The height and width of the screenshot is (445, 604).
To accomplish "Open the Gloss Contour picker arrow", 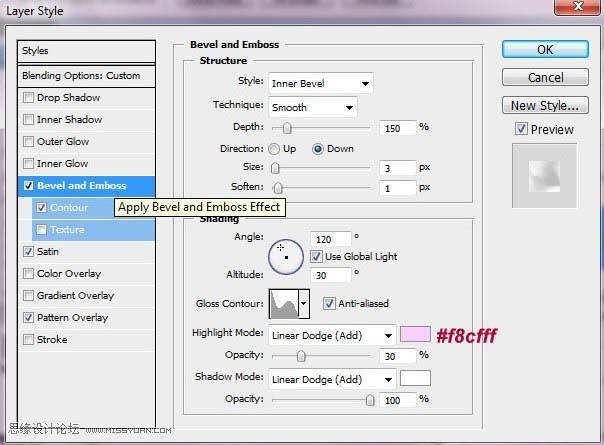I will coord(304,304).
